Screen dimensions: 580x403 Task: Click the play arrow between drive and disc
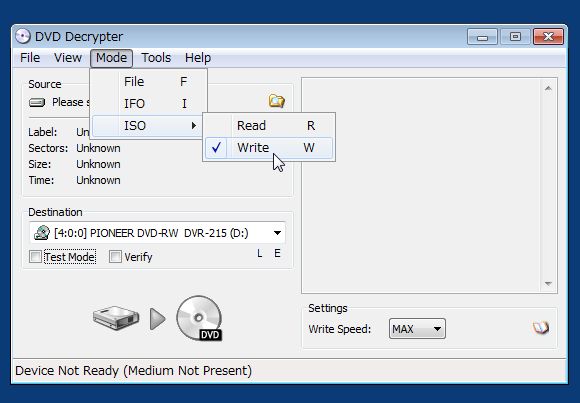point(158,319)
